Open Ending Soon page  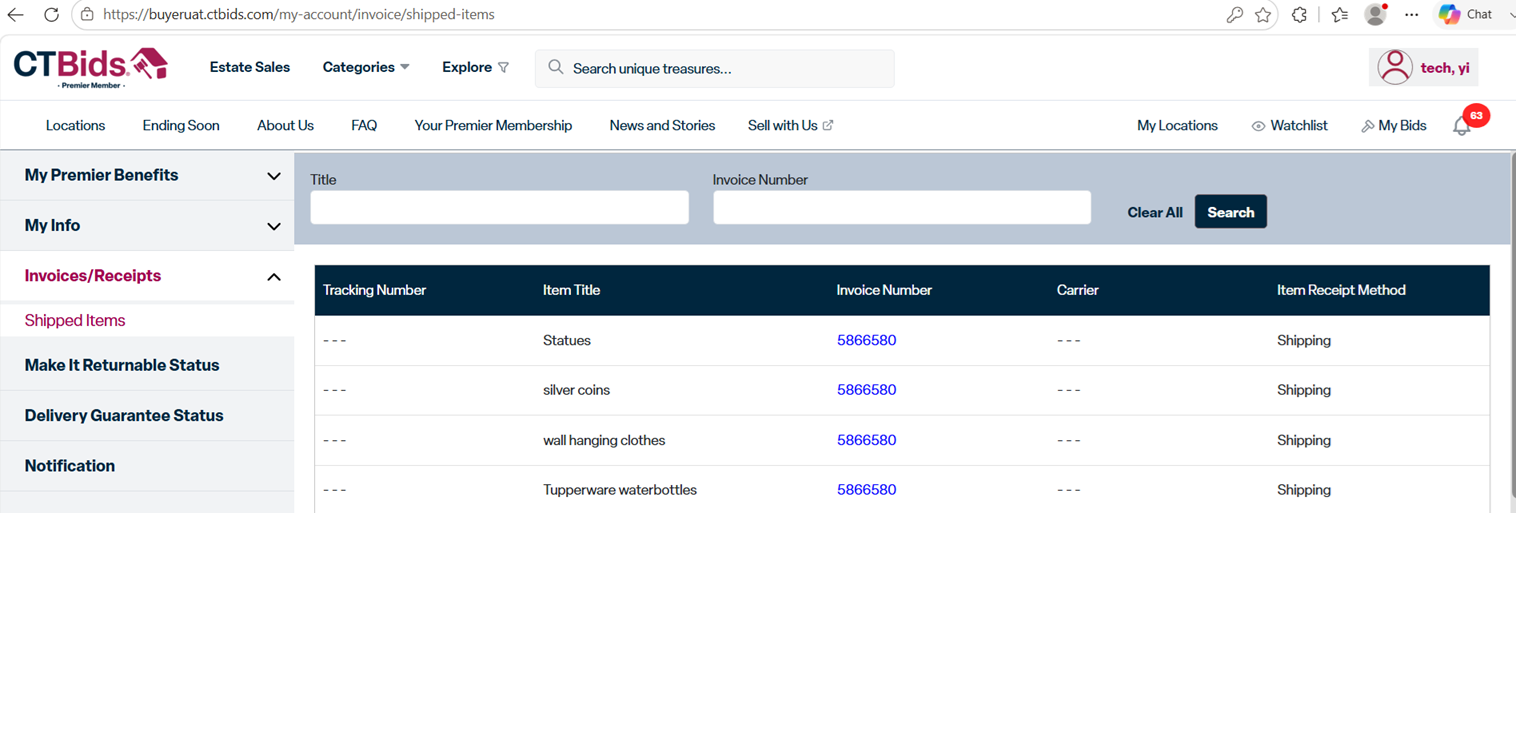click(x=181, y=125)
